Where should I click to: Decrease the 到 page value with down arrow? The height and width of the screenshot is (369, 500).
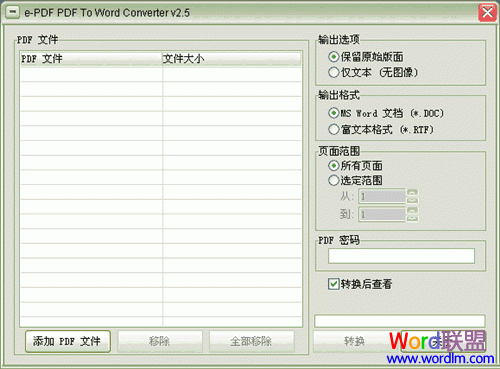click(x=412, y=218)
